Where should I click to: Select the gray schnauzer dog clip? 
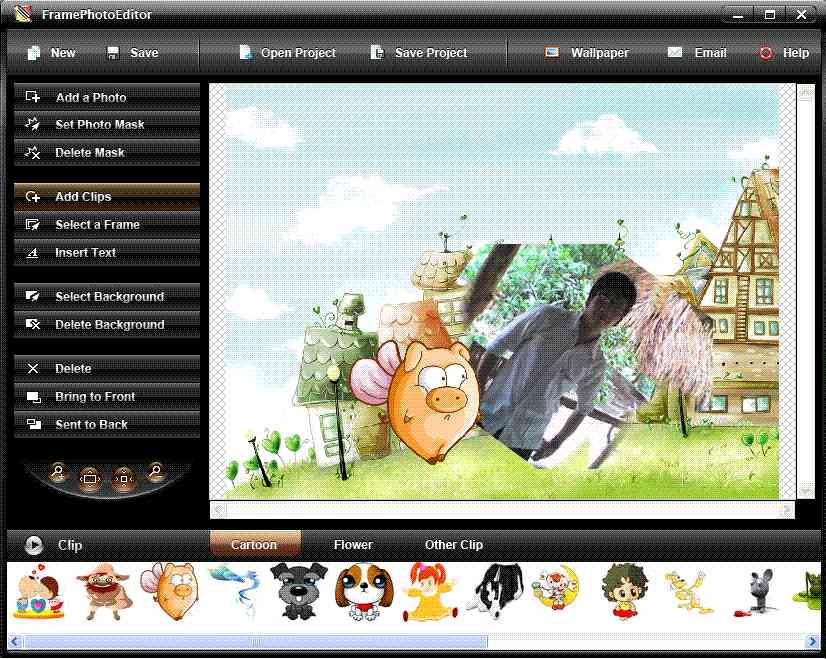298,591
